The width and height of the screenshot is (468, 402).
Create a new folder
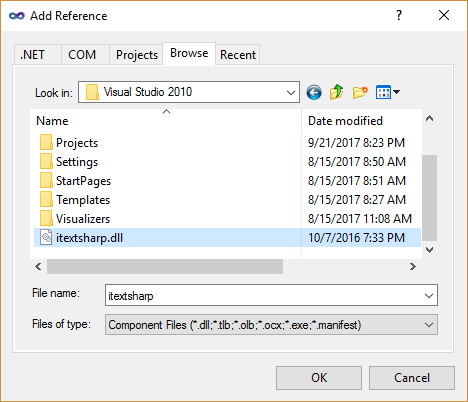click(x=360, y=92)
